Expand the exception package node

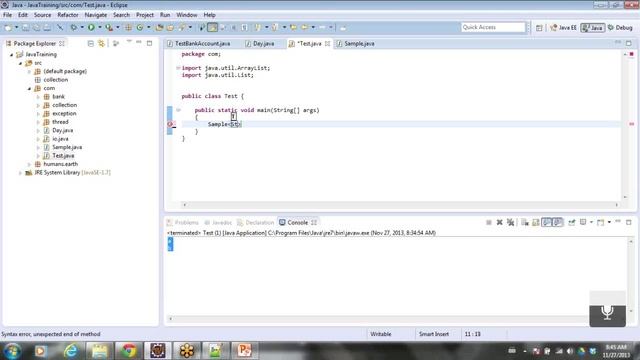click(38, 114)
